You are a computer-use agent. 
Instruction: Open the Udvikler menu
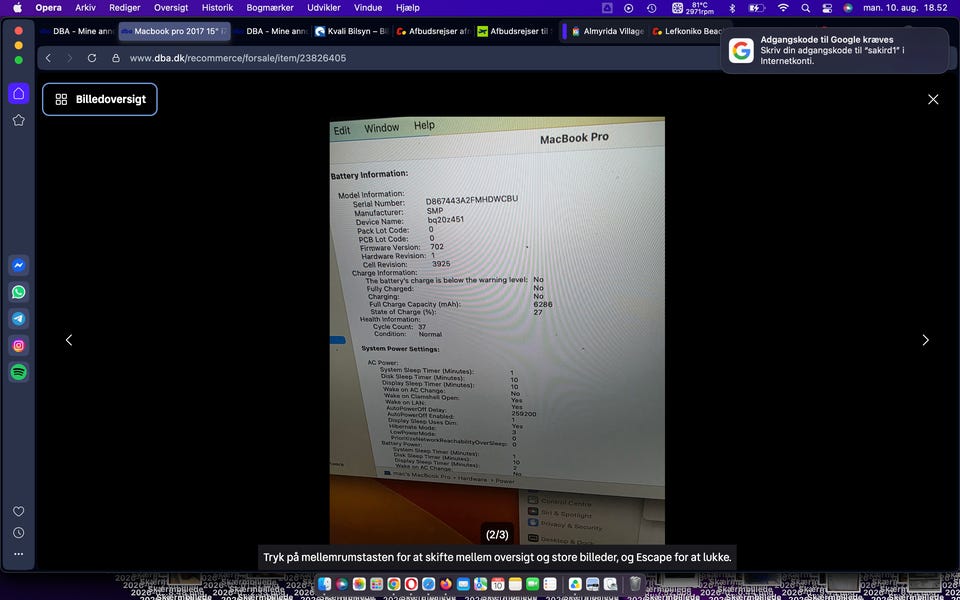pos(326,8)
